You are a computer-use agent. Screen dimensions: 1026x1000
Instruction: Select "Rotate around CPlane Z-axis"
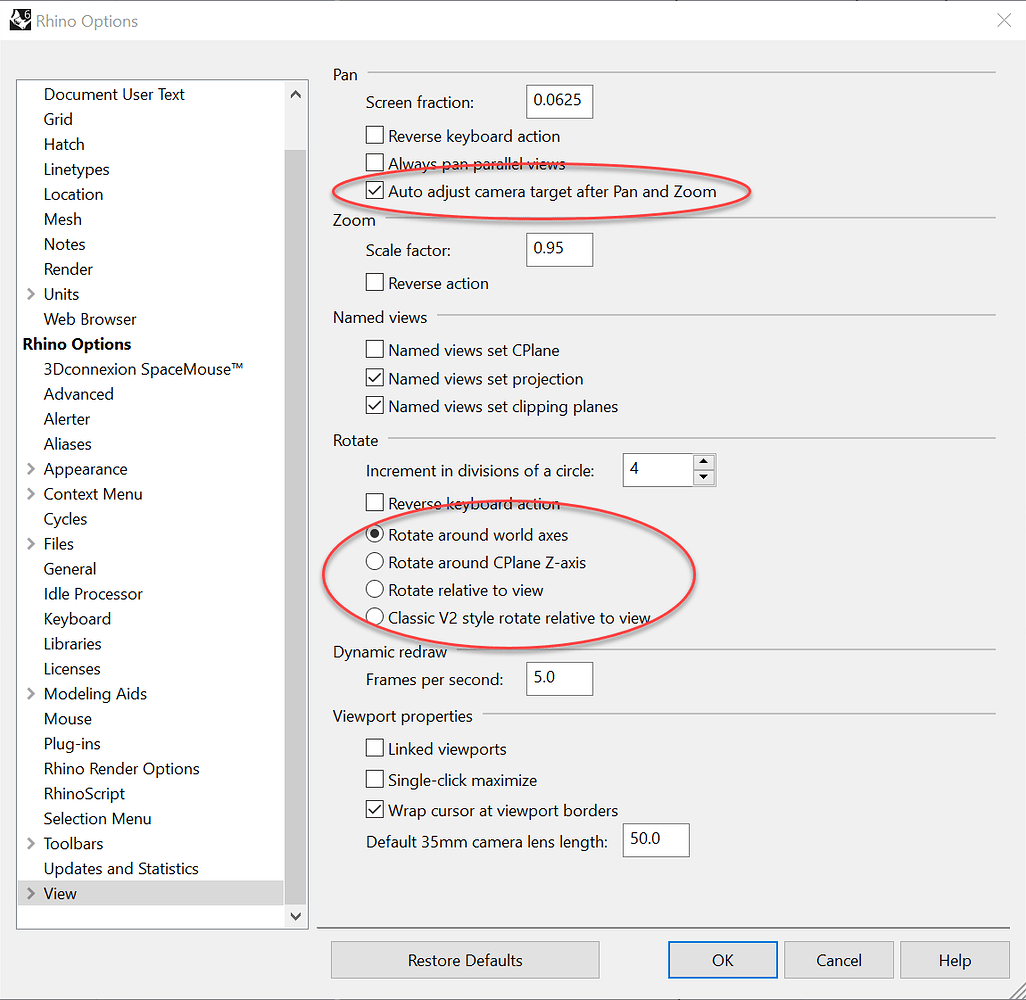click(x=375, y=562)
